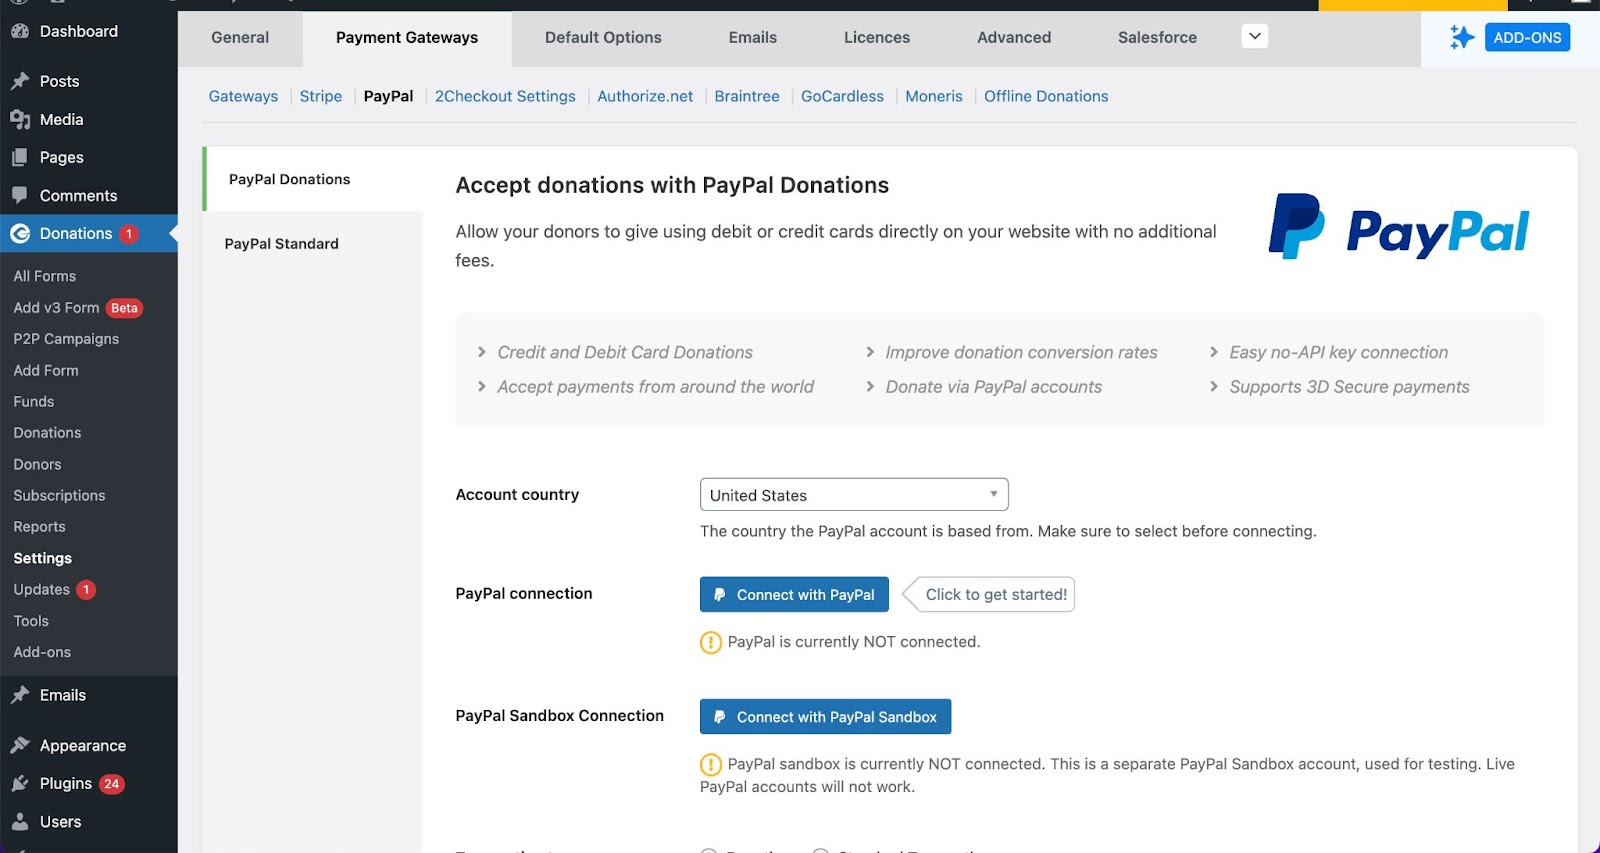Click the GiveWP Donations logo icon

(x=20, y=233)
